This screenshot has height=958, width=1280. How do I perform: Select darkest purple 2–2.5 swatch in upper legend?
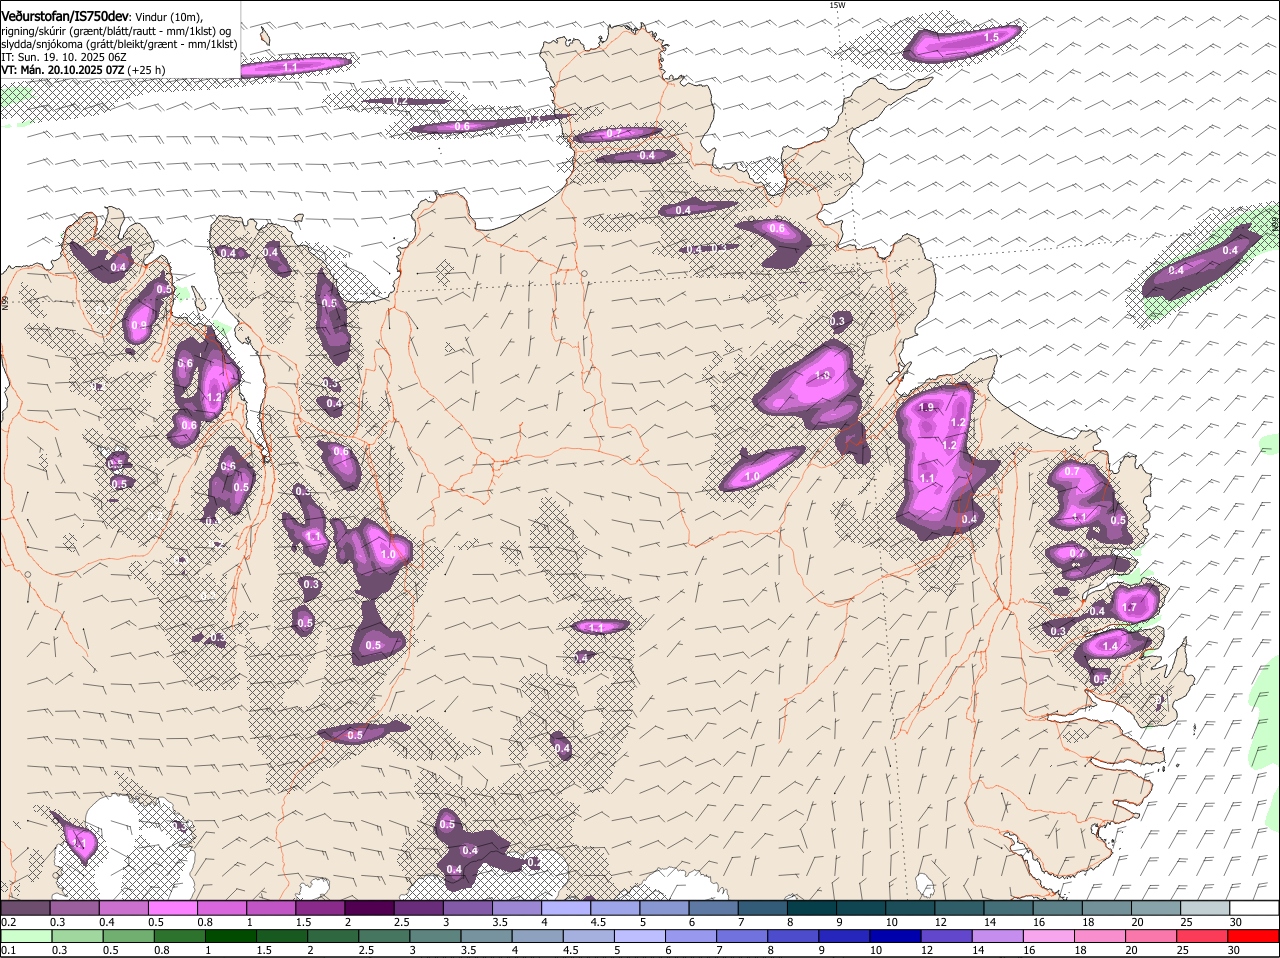pos(369,907)
